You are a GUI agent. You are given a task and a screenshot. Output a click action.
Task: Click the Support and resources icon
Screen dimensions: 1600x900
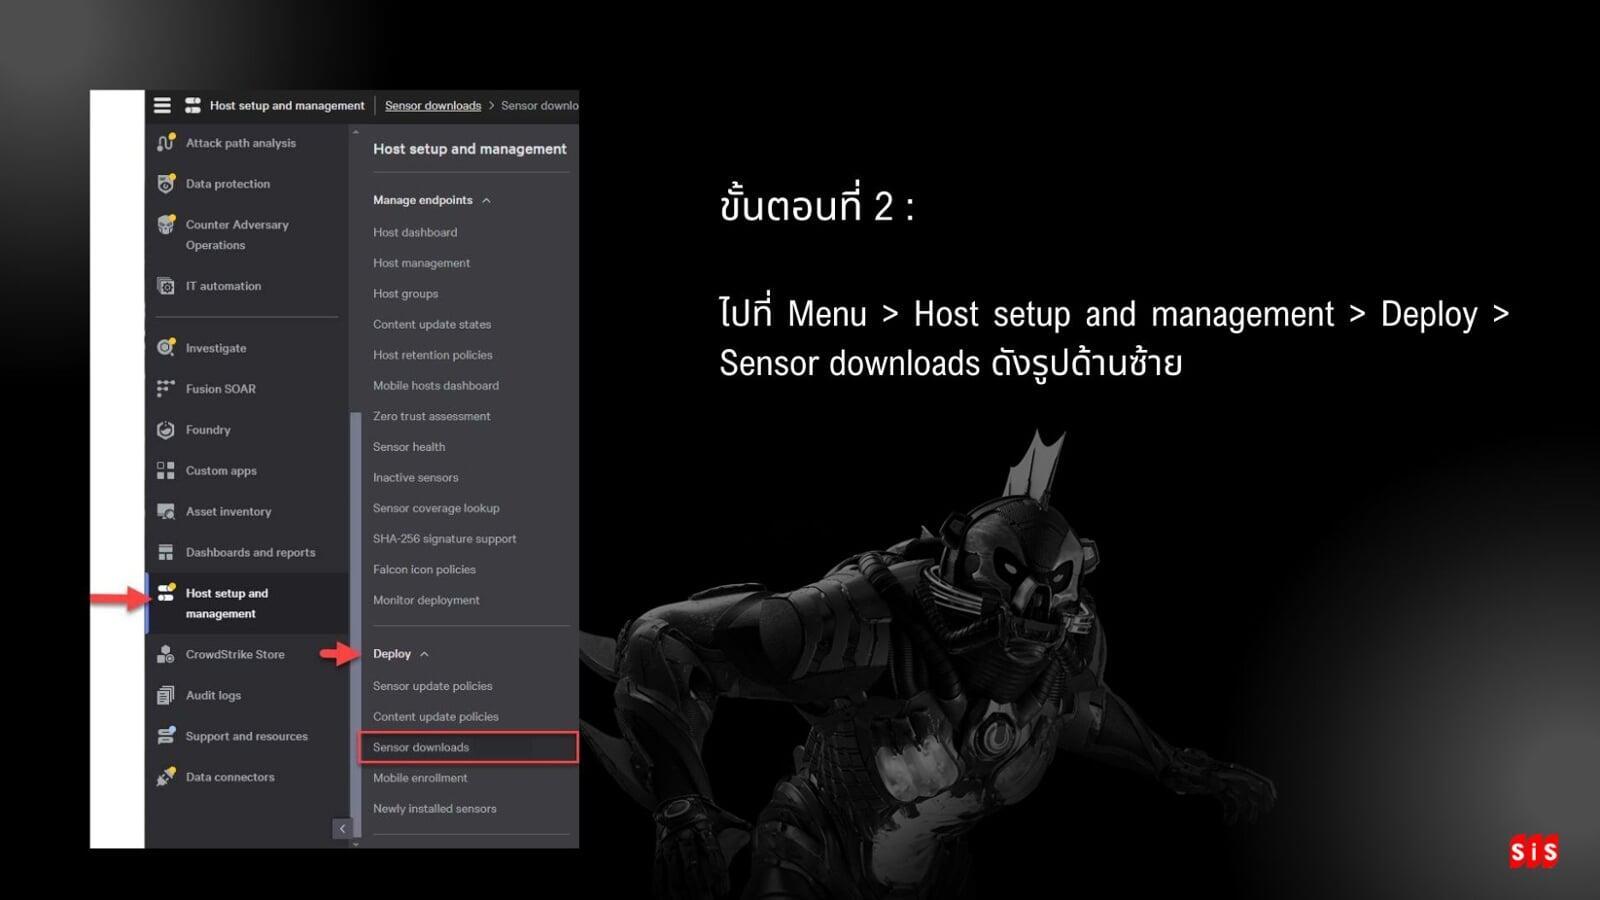[x=166, y=737]
